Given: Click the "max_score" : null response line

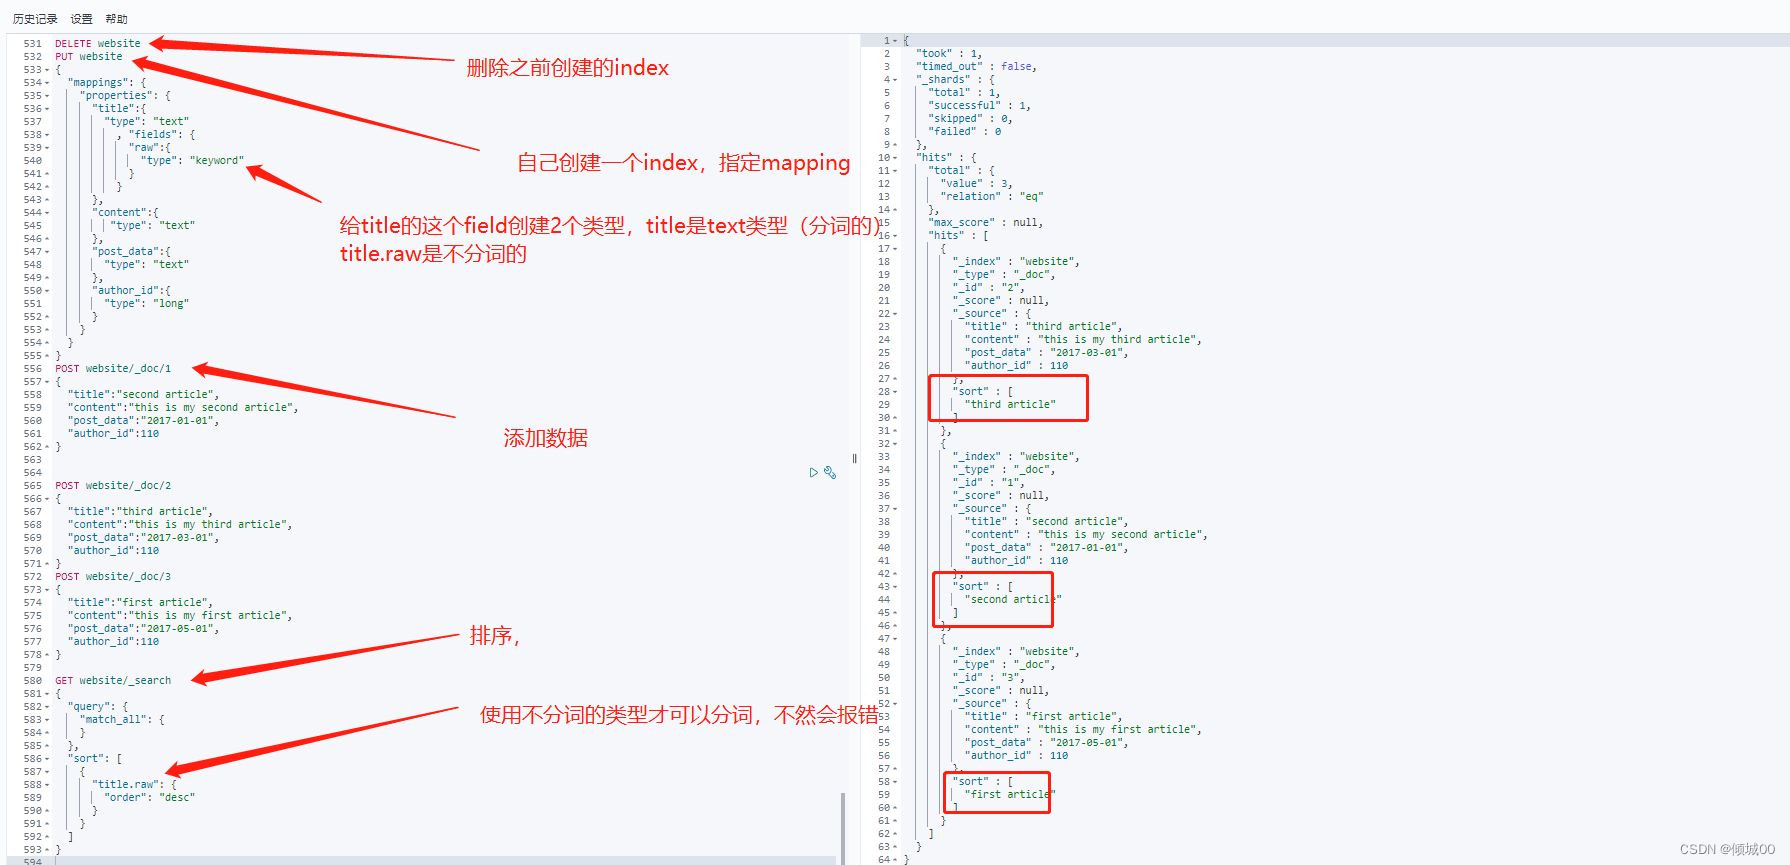Looking at the screenshot, I should 985,223.
